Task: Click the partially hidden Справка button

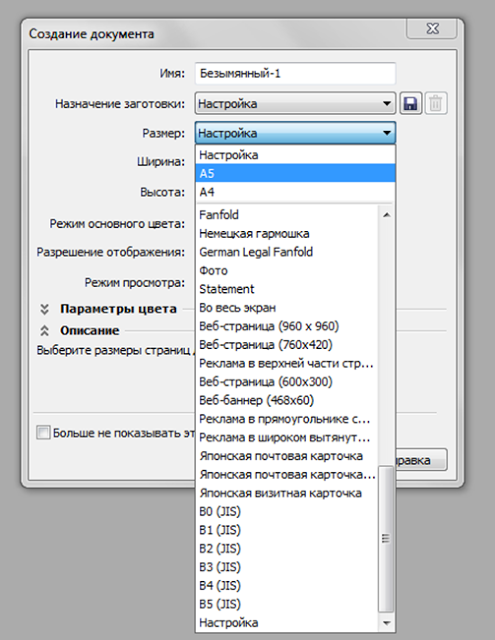Action: coord(422,460)
